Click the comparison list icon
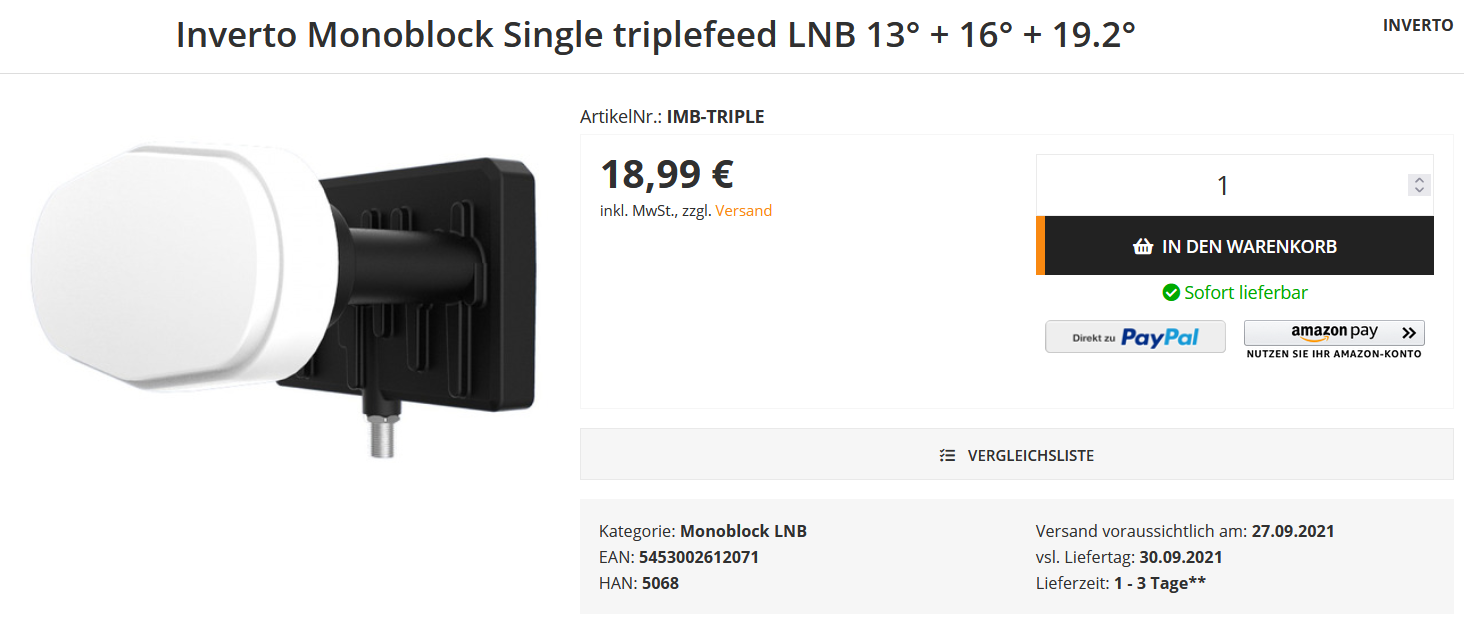 click(x=948, y=455)
